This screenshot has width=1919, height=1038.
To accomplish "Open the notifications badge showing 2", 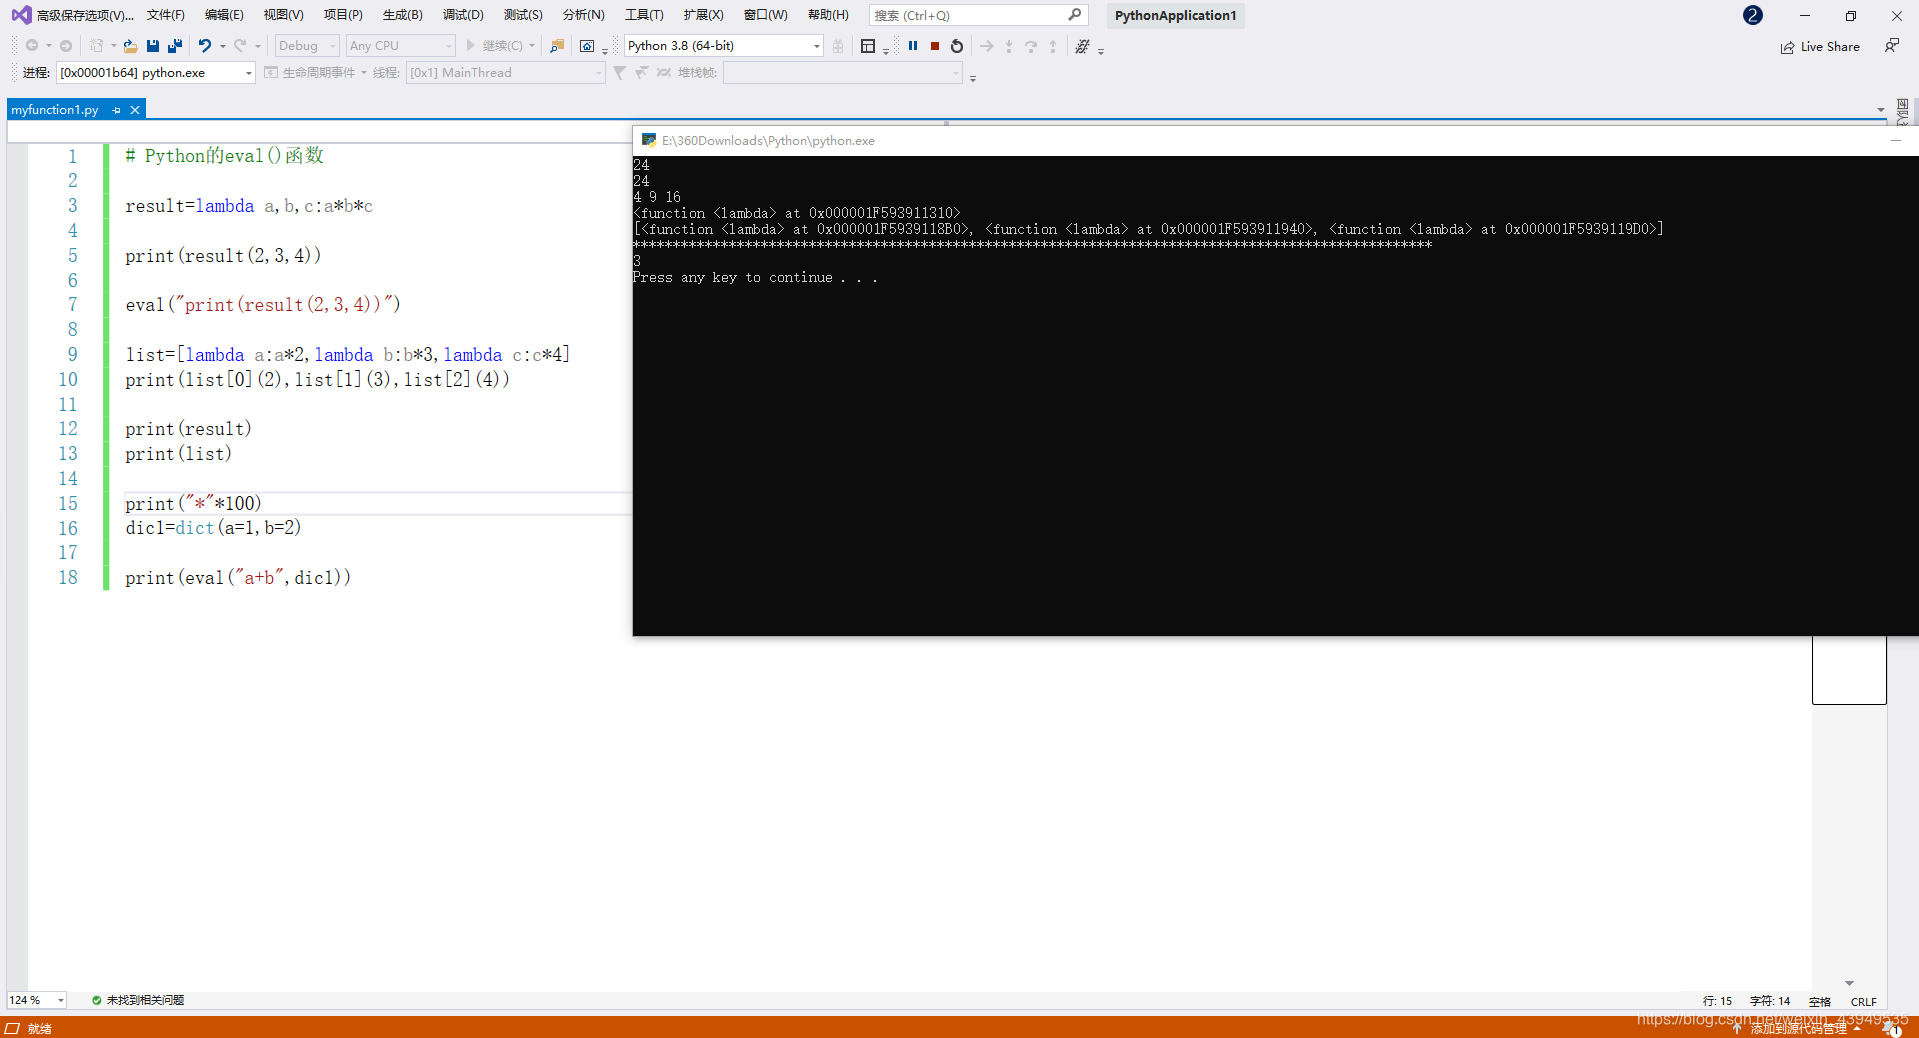I will [x=1752, y=15].
